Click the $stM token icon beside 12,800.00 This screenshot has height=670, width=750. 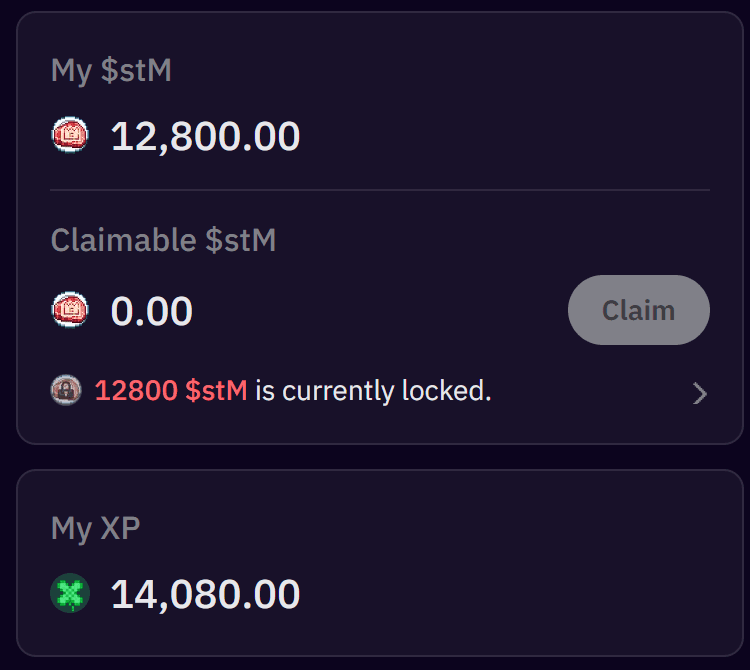70,135
